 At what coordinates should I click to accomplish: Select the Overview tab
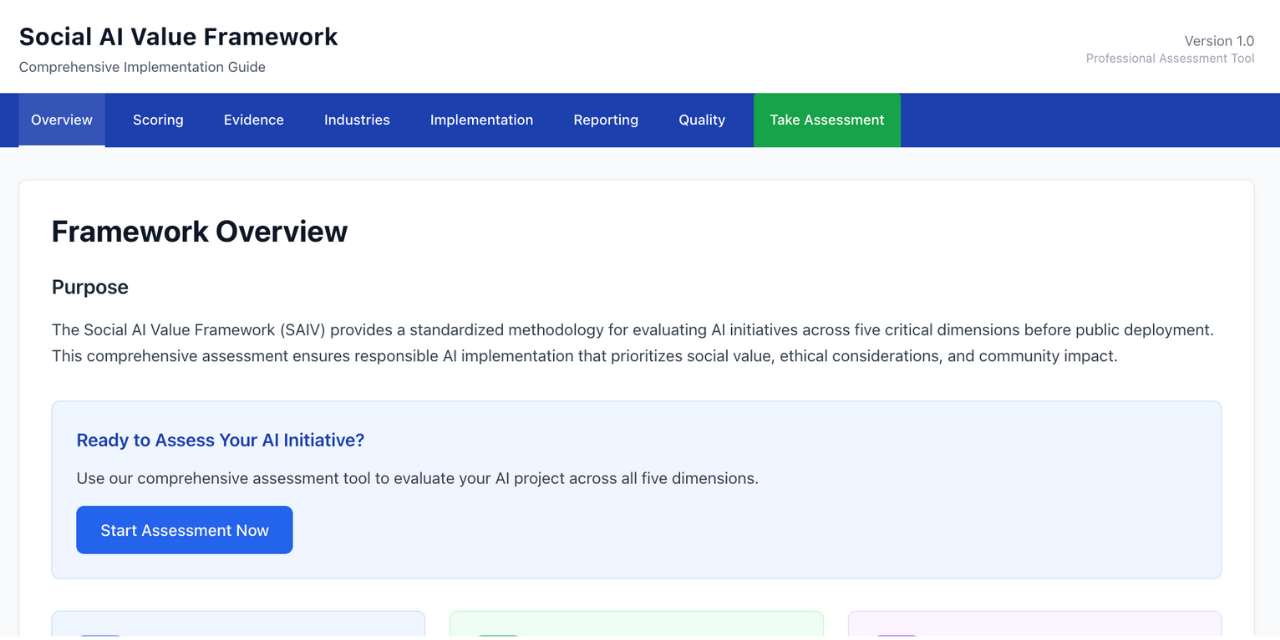[61, 120]
